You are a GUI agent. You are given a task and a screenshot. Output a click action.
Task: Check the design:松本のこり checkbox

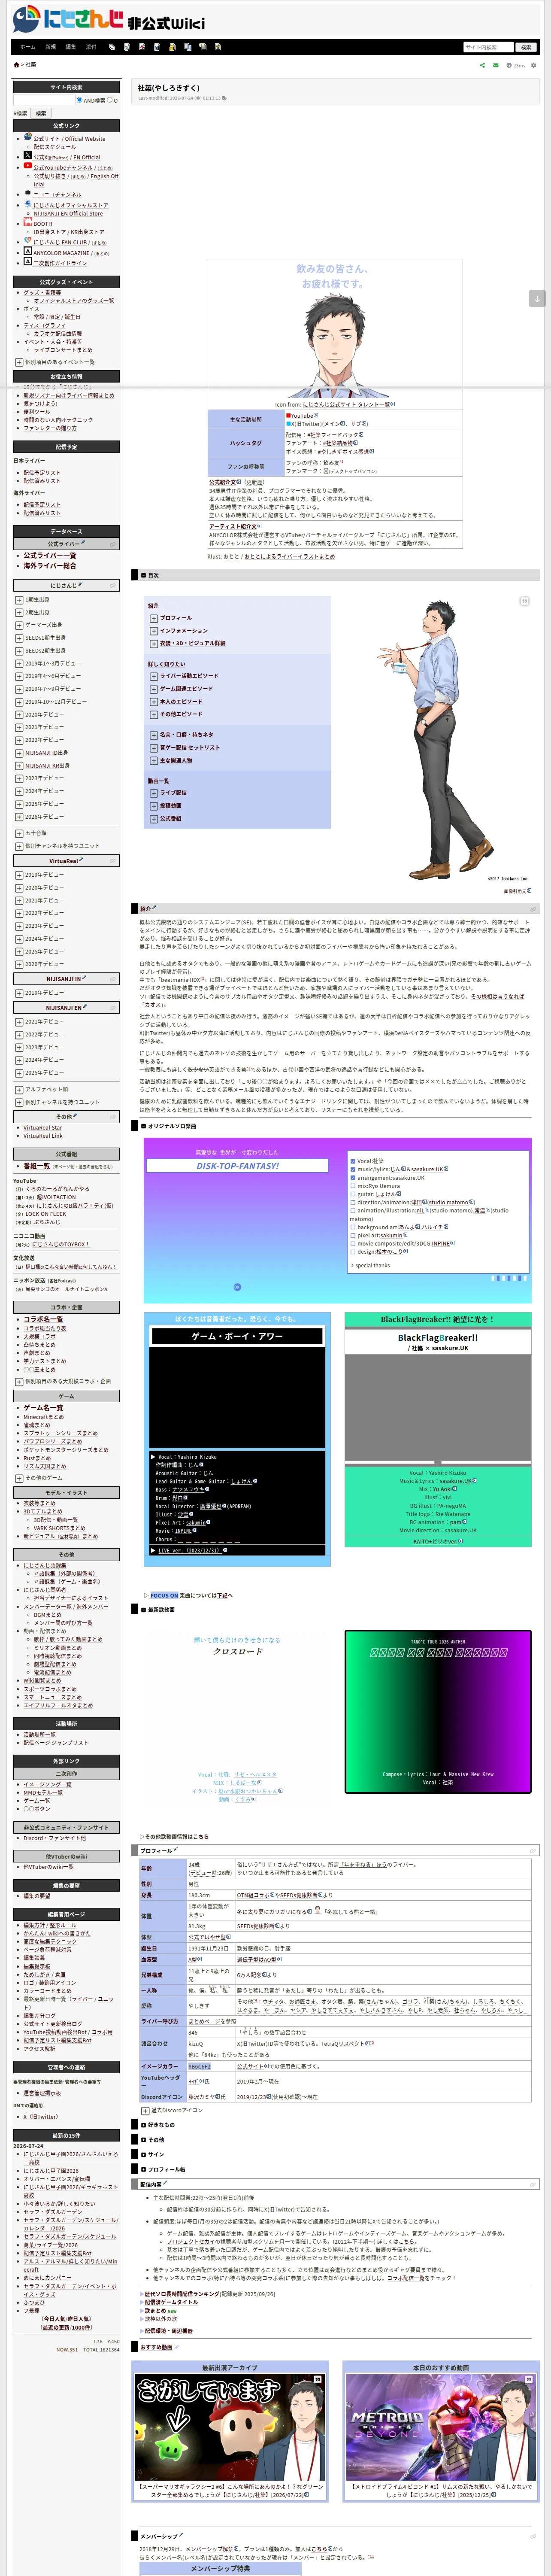[353, 1251]
